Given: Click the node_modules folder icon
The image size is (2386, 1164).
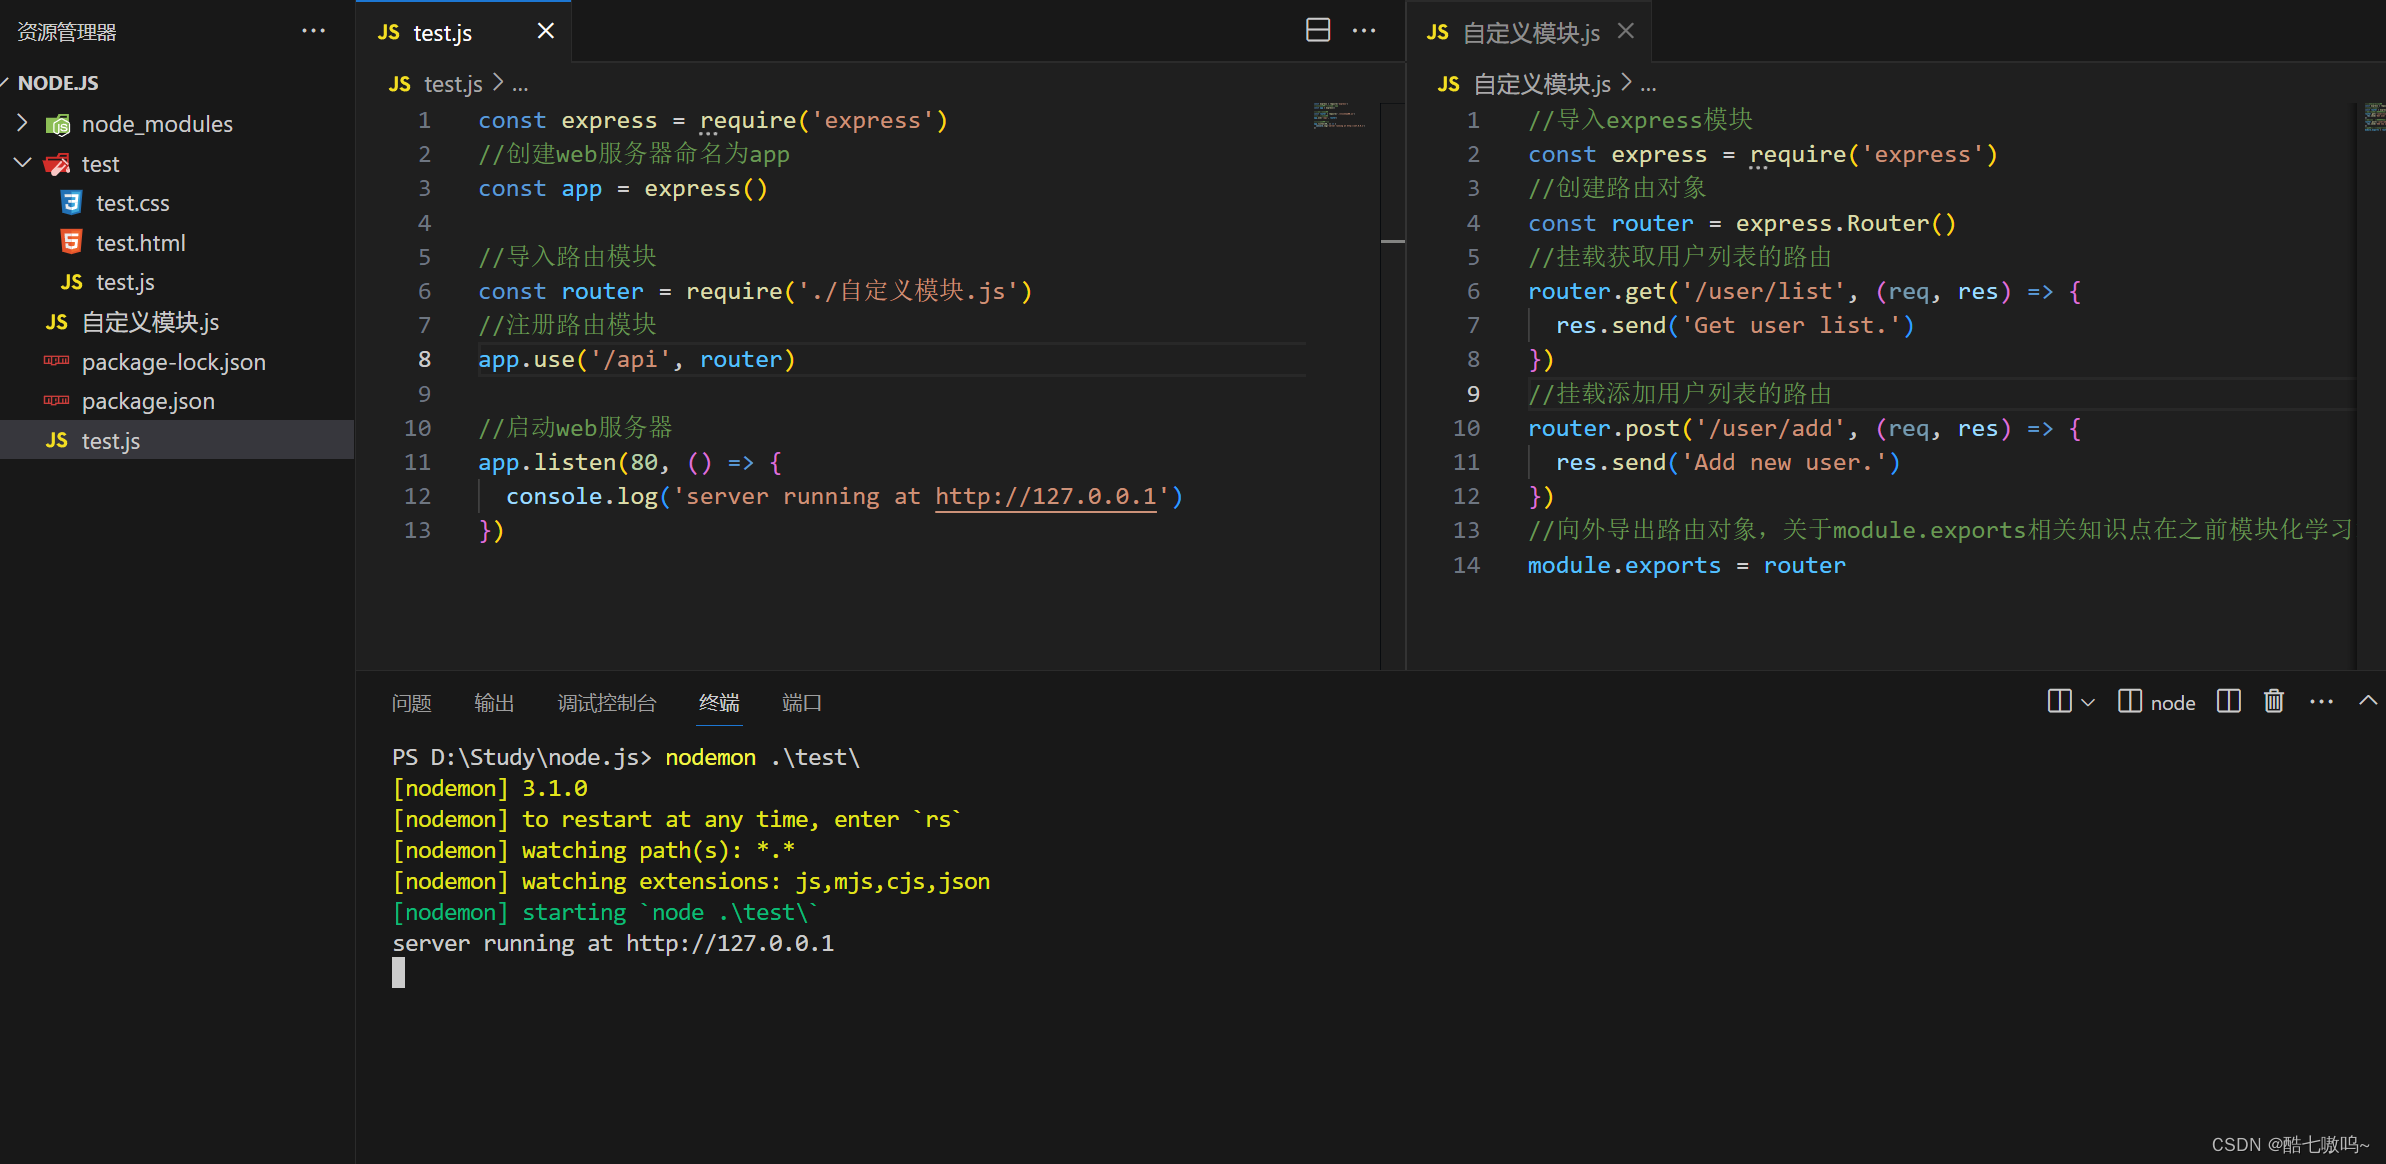Looking at the screenshot, I should (x=58, y=124).
